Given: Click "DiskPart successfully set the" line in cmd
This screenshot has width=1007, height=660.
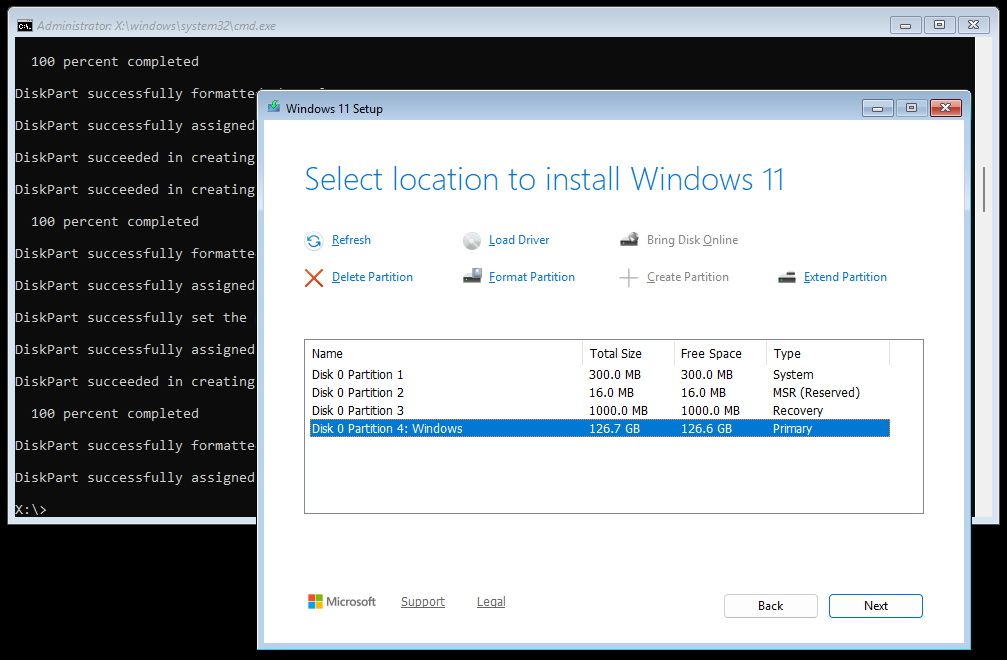Looking at the screenshot, I should point(131,318).
